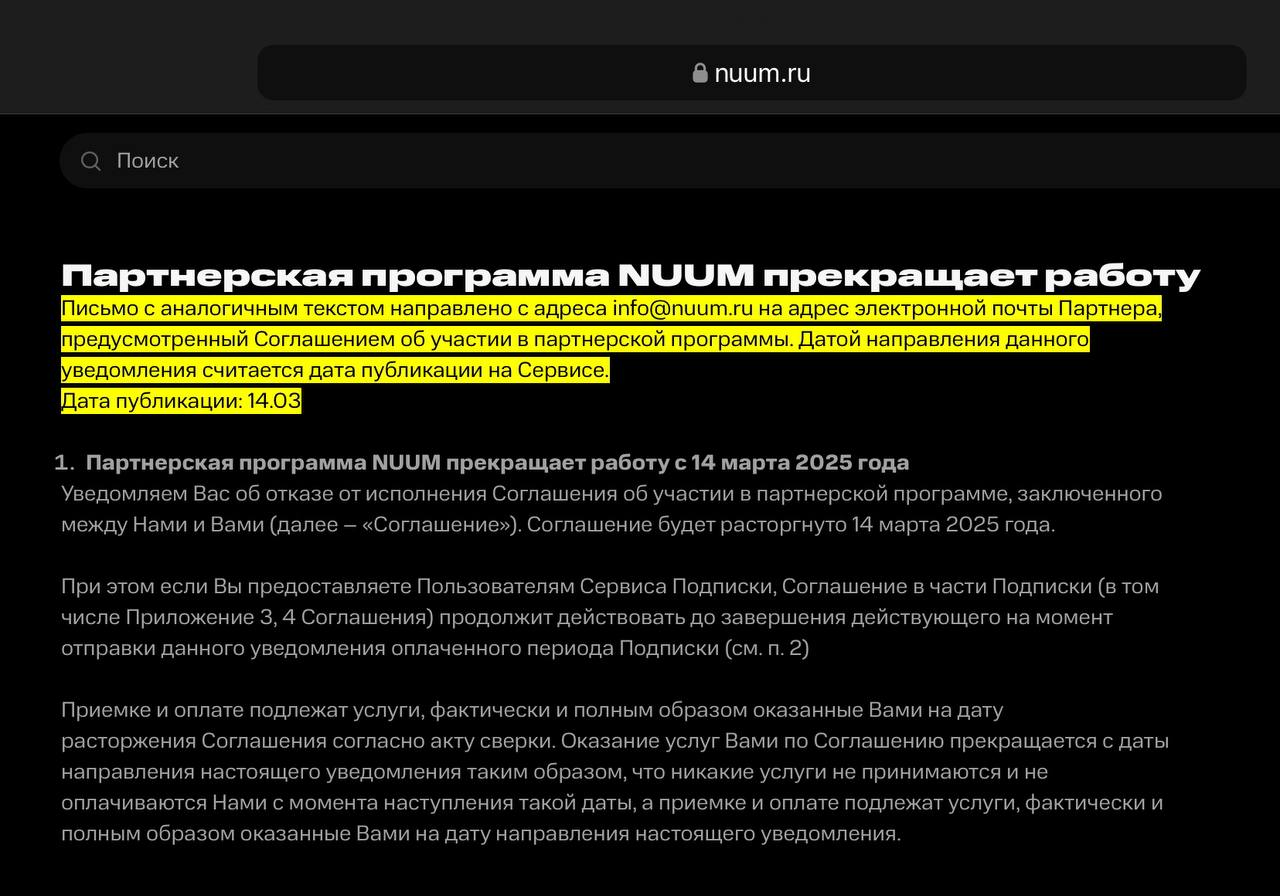Click highlighted text 'дата публикации на Сервисе'
This screenshot has height=896, width=1280.
click(457, 370)
